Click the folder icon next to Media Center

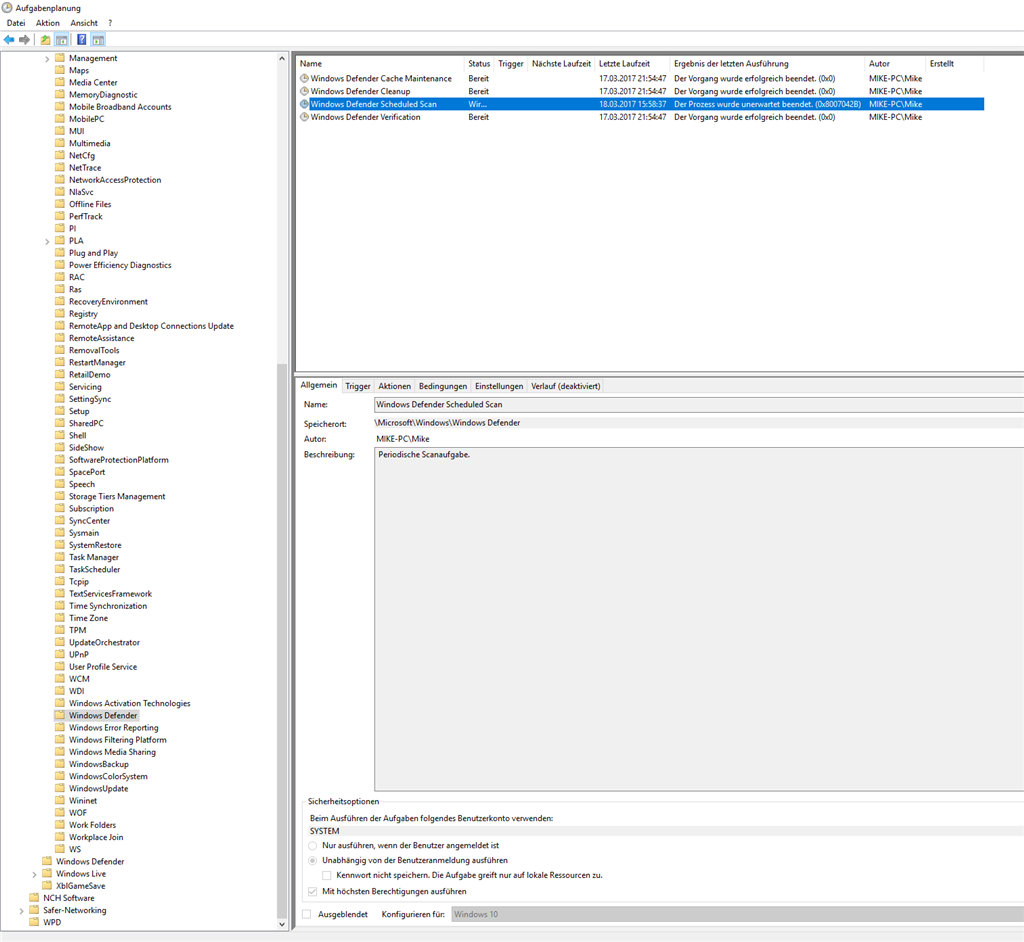point(60,82)
